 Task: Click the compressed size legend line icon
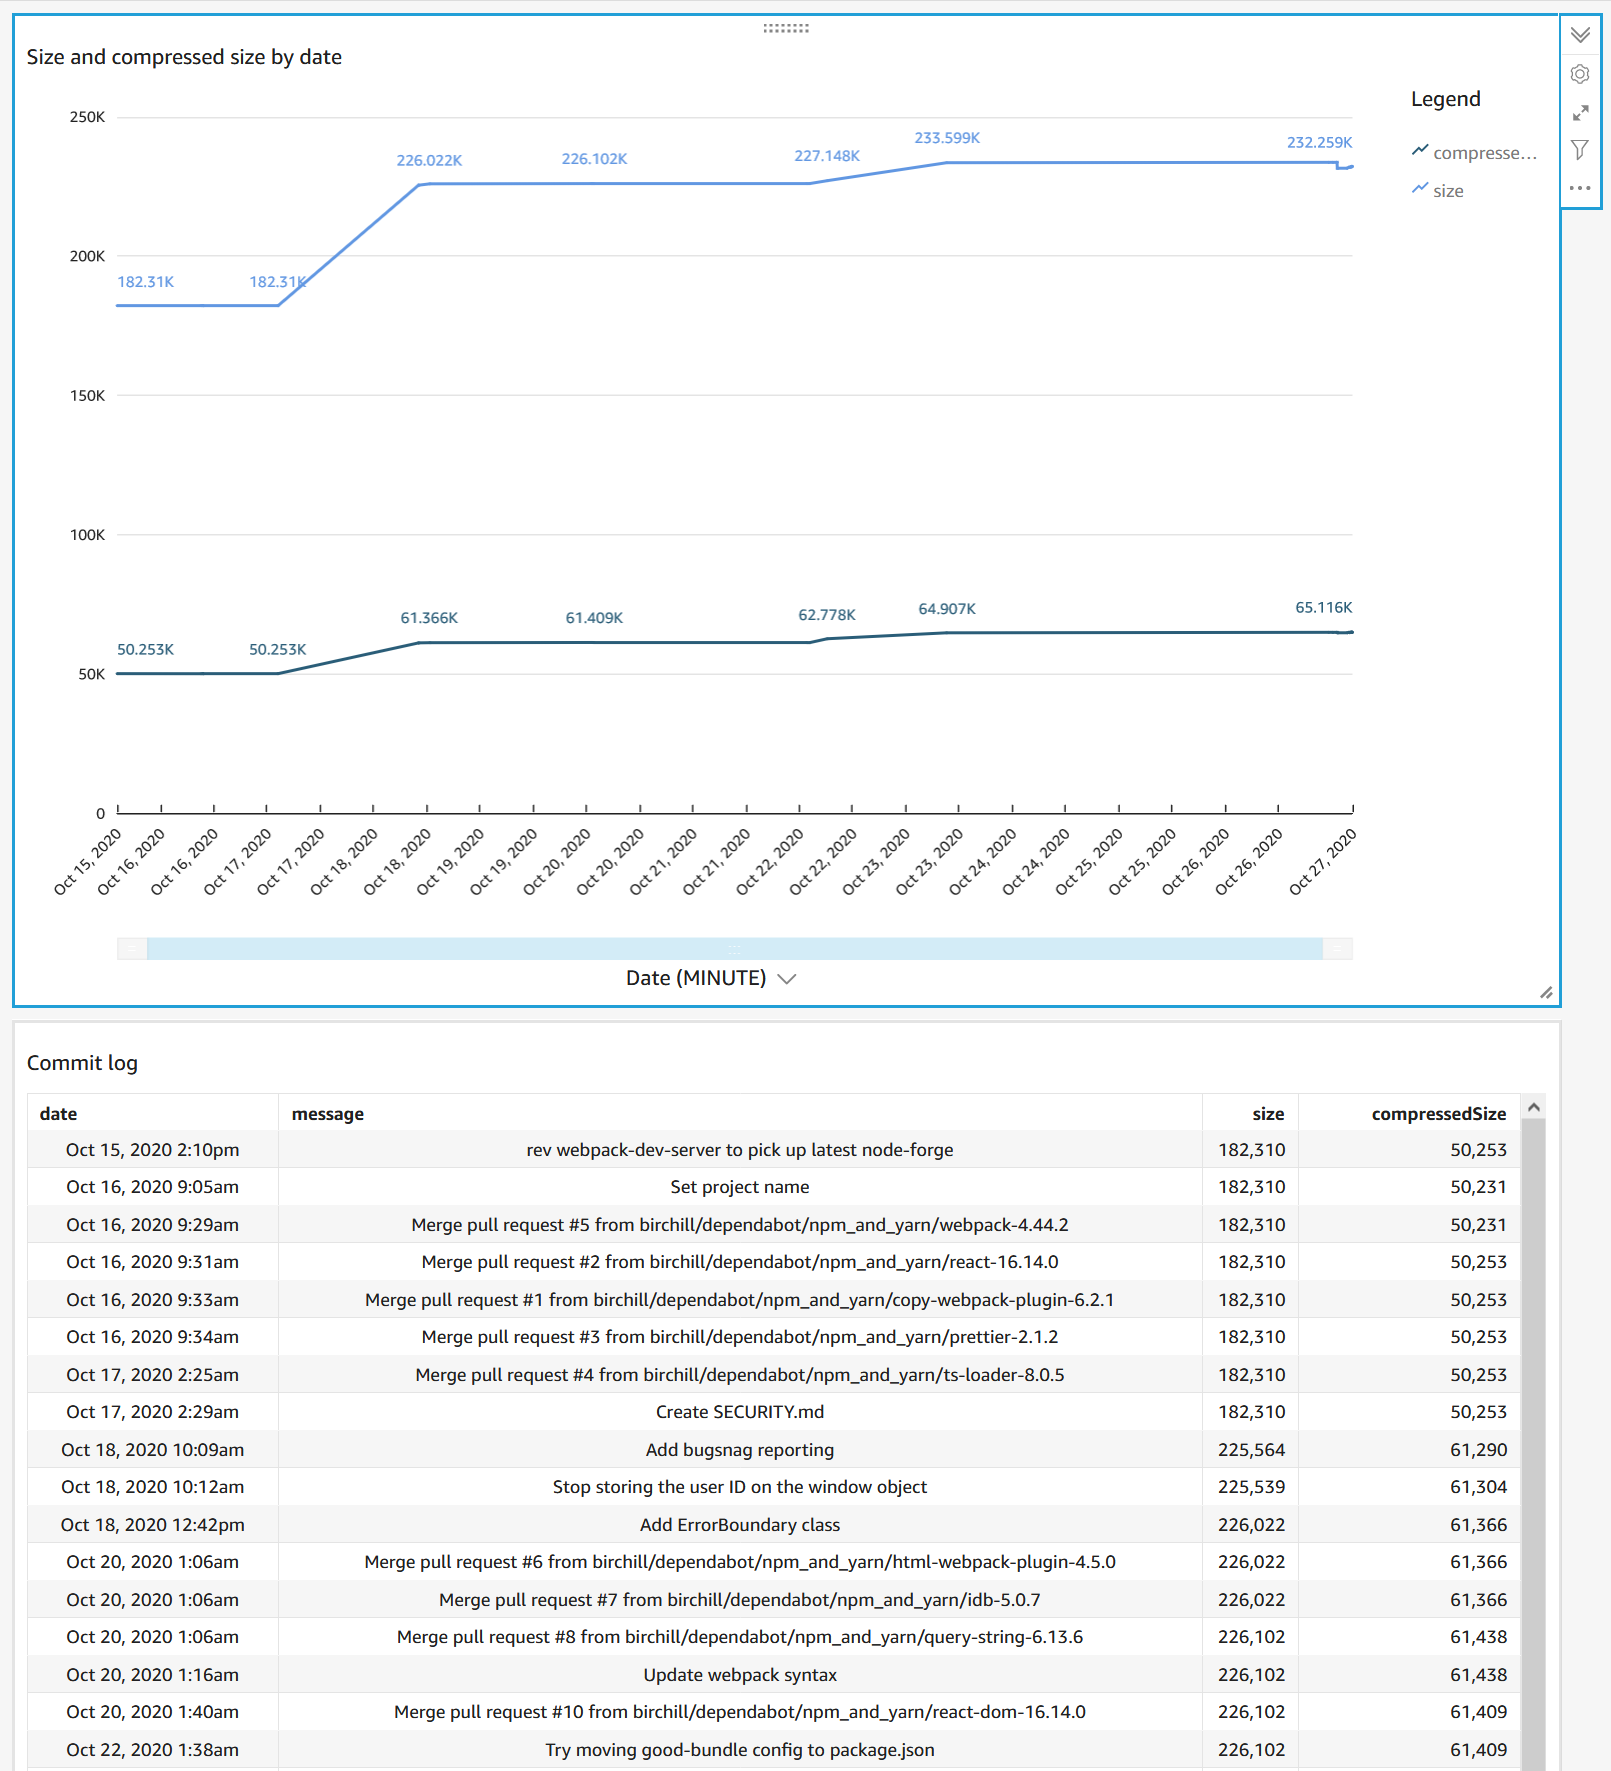(1420, 150)
